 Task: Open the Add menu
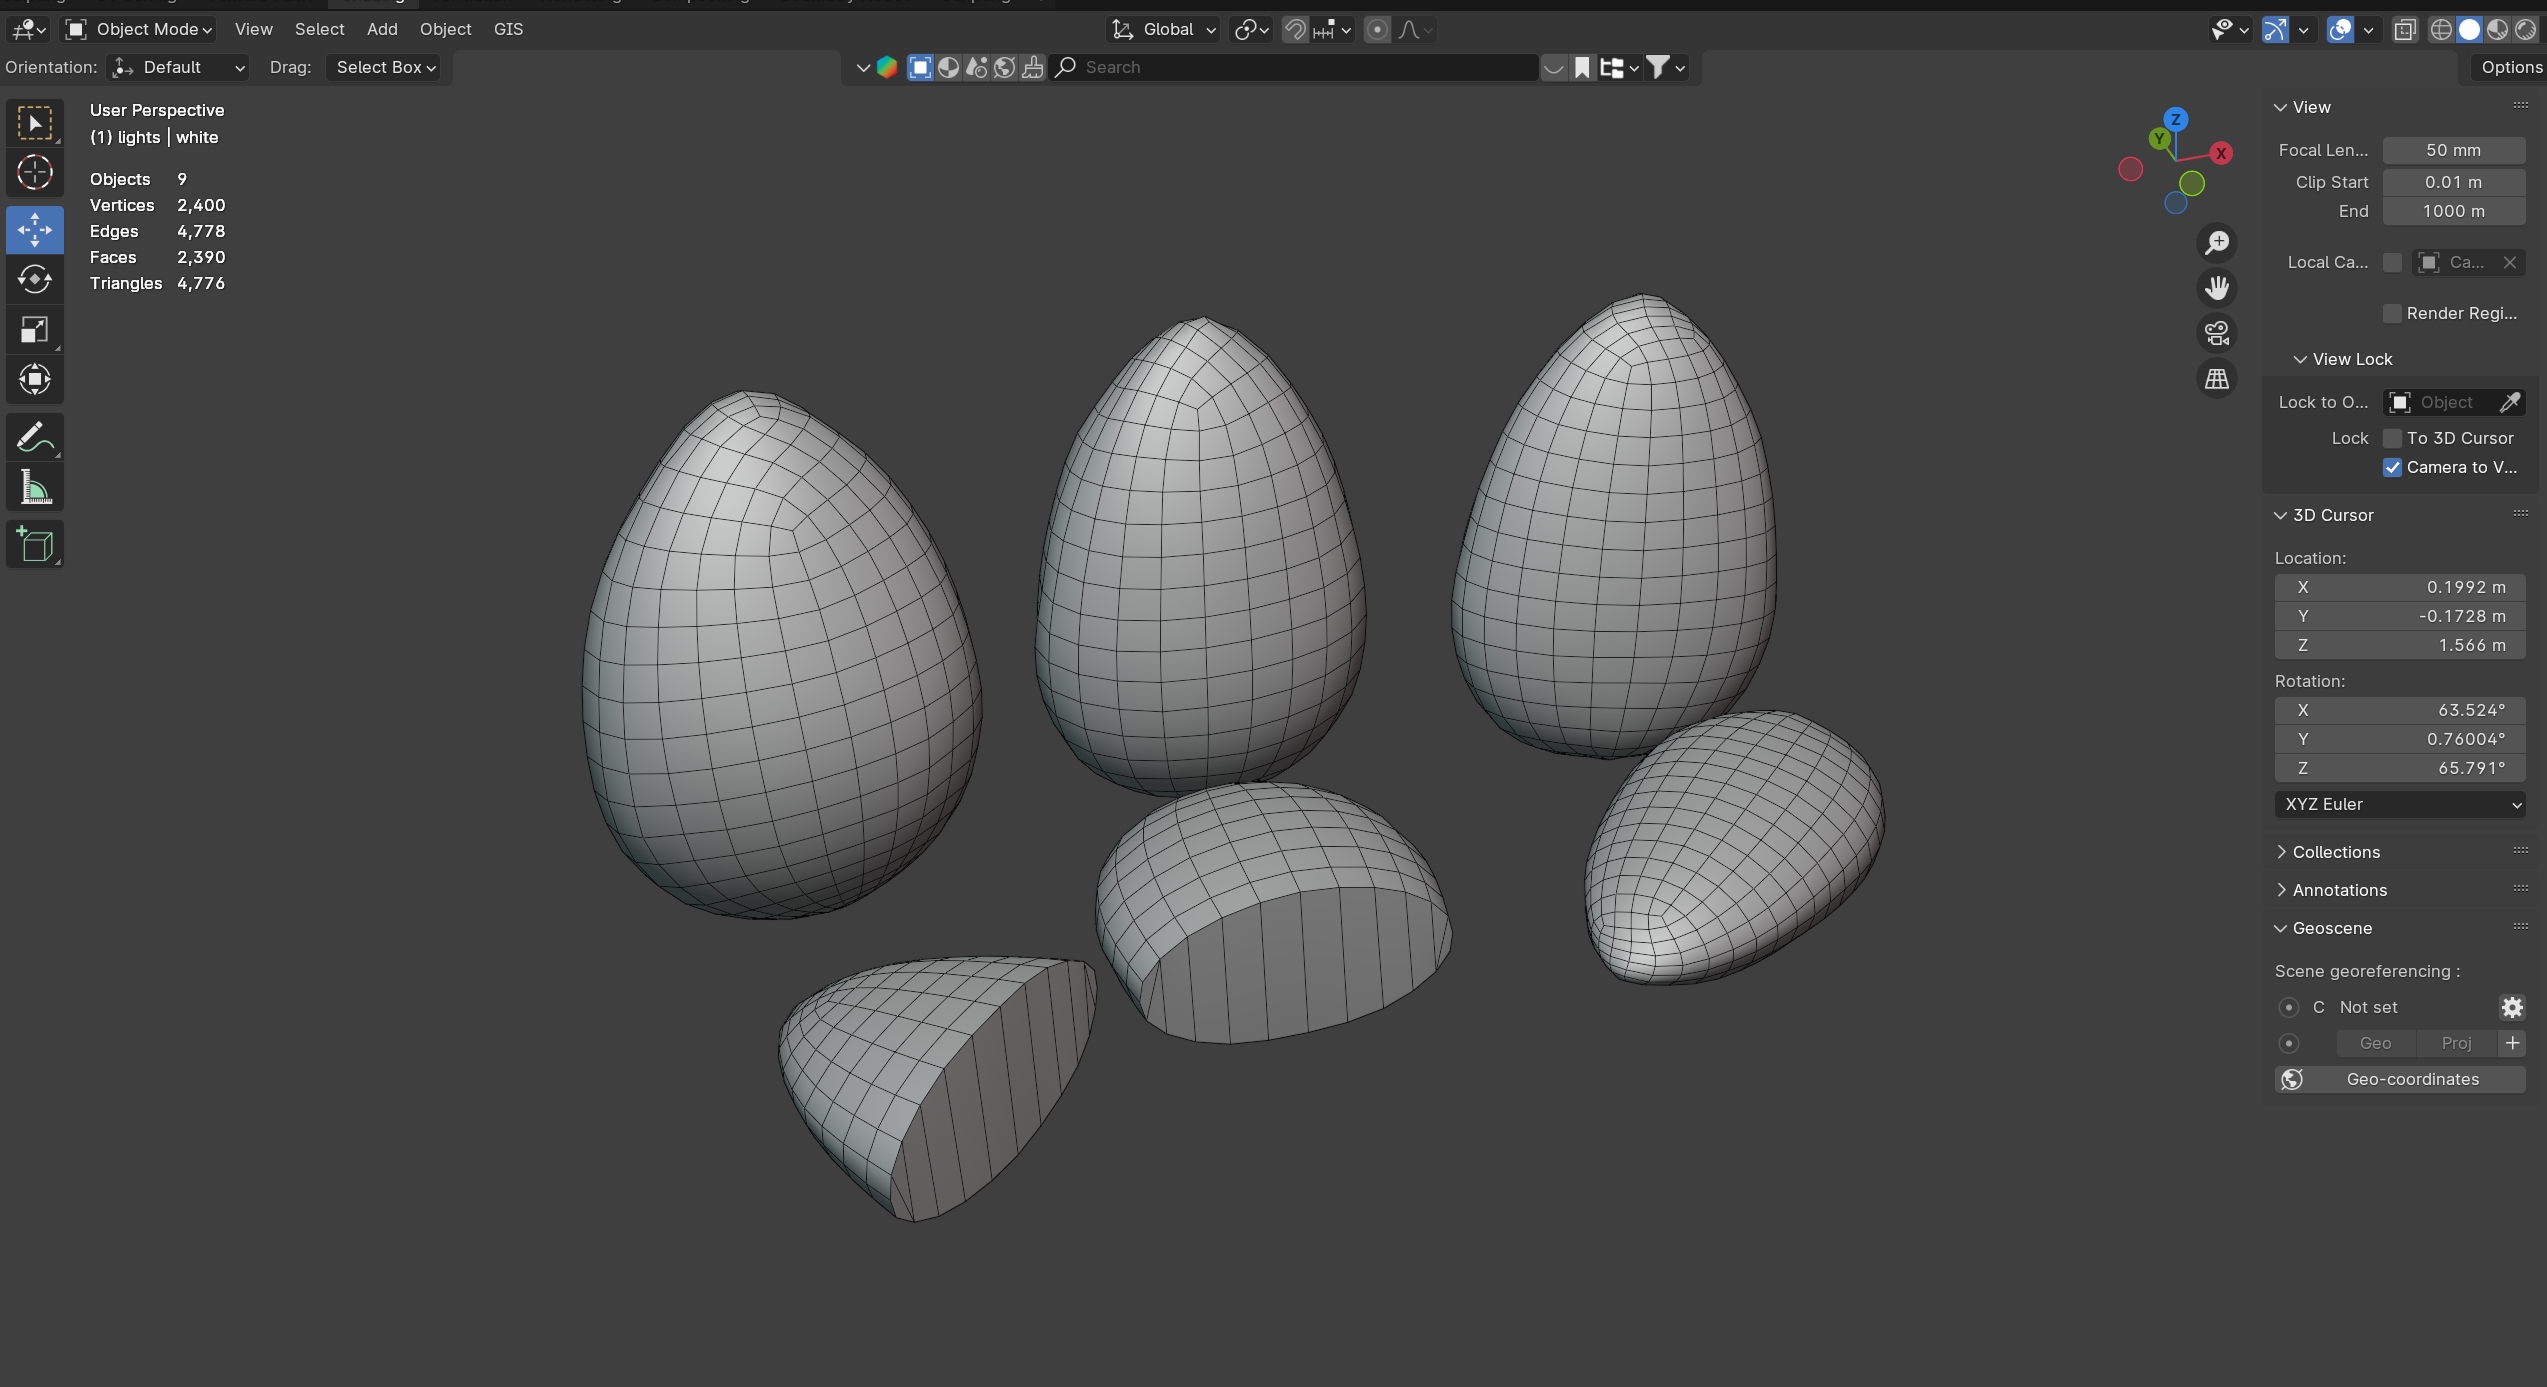click(382, 29)
